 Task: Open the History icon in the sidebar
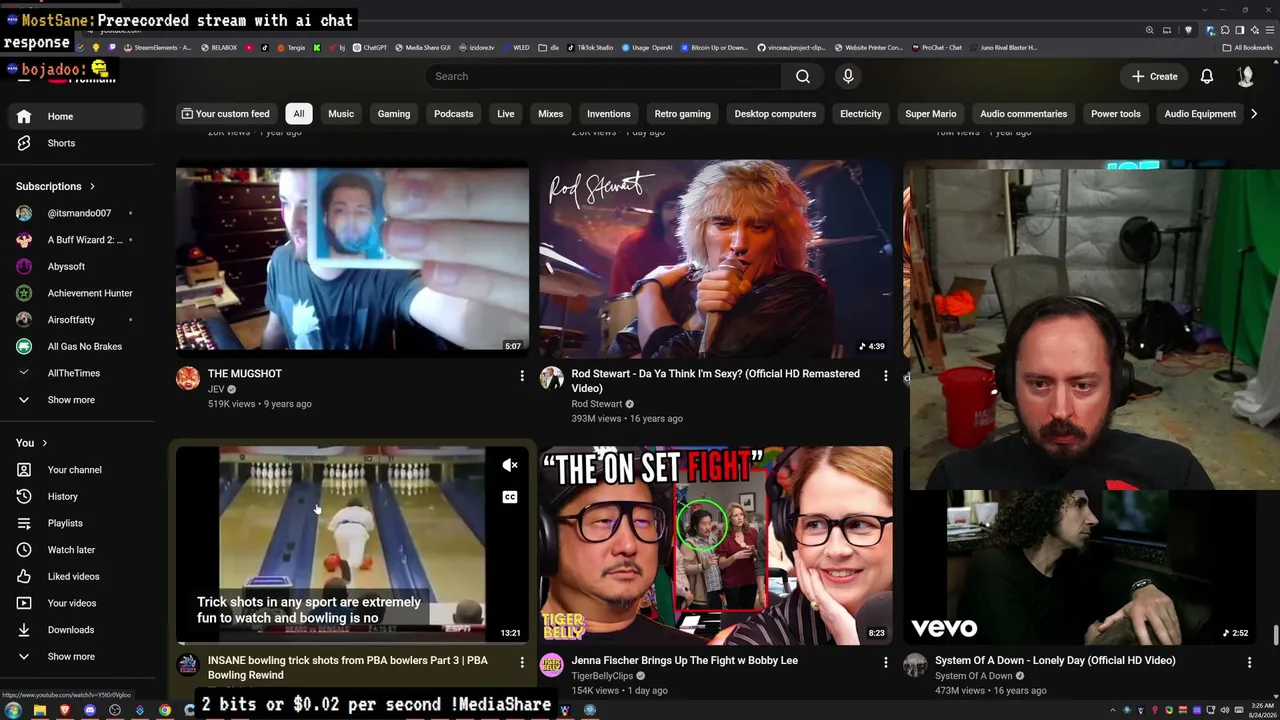pyautogui.click(x=24, y=496)
